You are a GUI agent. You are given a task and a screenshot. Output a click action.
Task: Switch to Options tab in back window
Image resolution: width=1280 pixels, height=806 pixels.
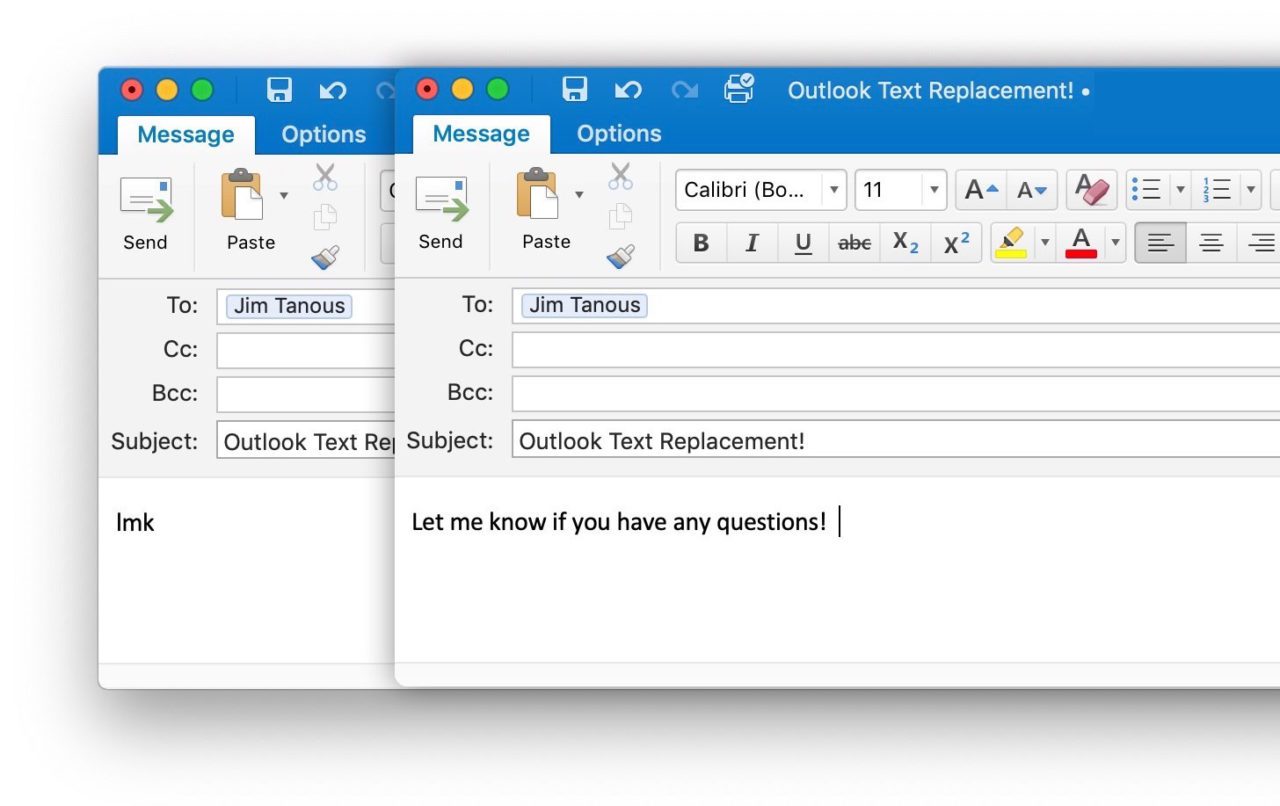tap(324, 135)
